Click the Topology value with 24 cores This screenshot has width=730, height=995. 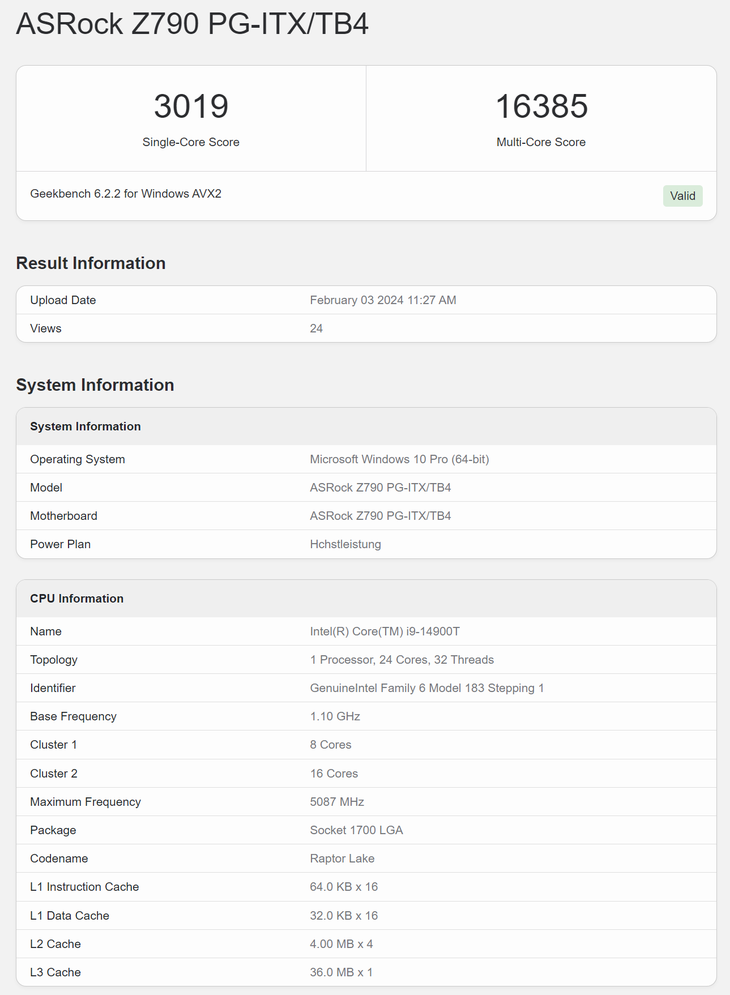402,660
